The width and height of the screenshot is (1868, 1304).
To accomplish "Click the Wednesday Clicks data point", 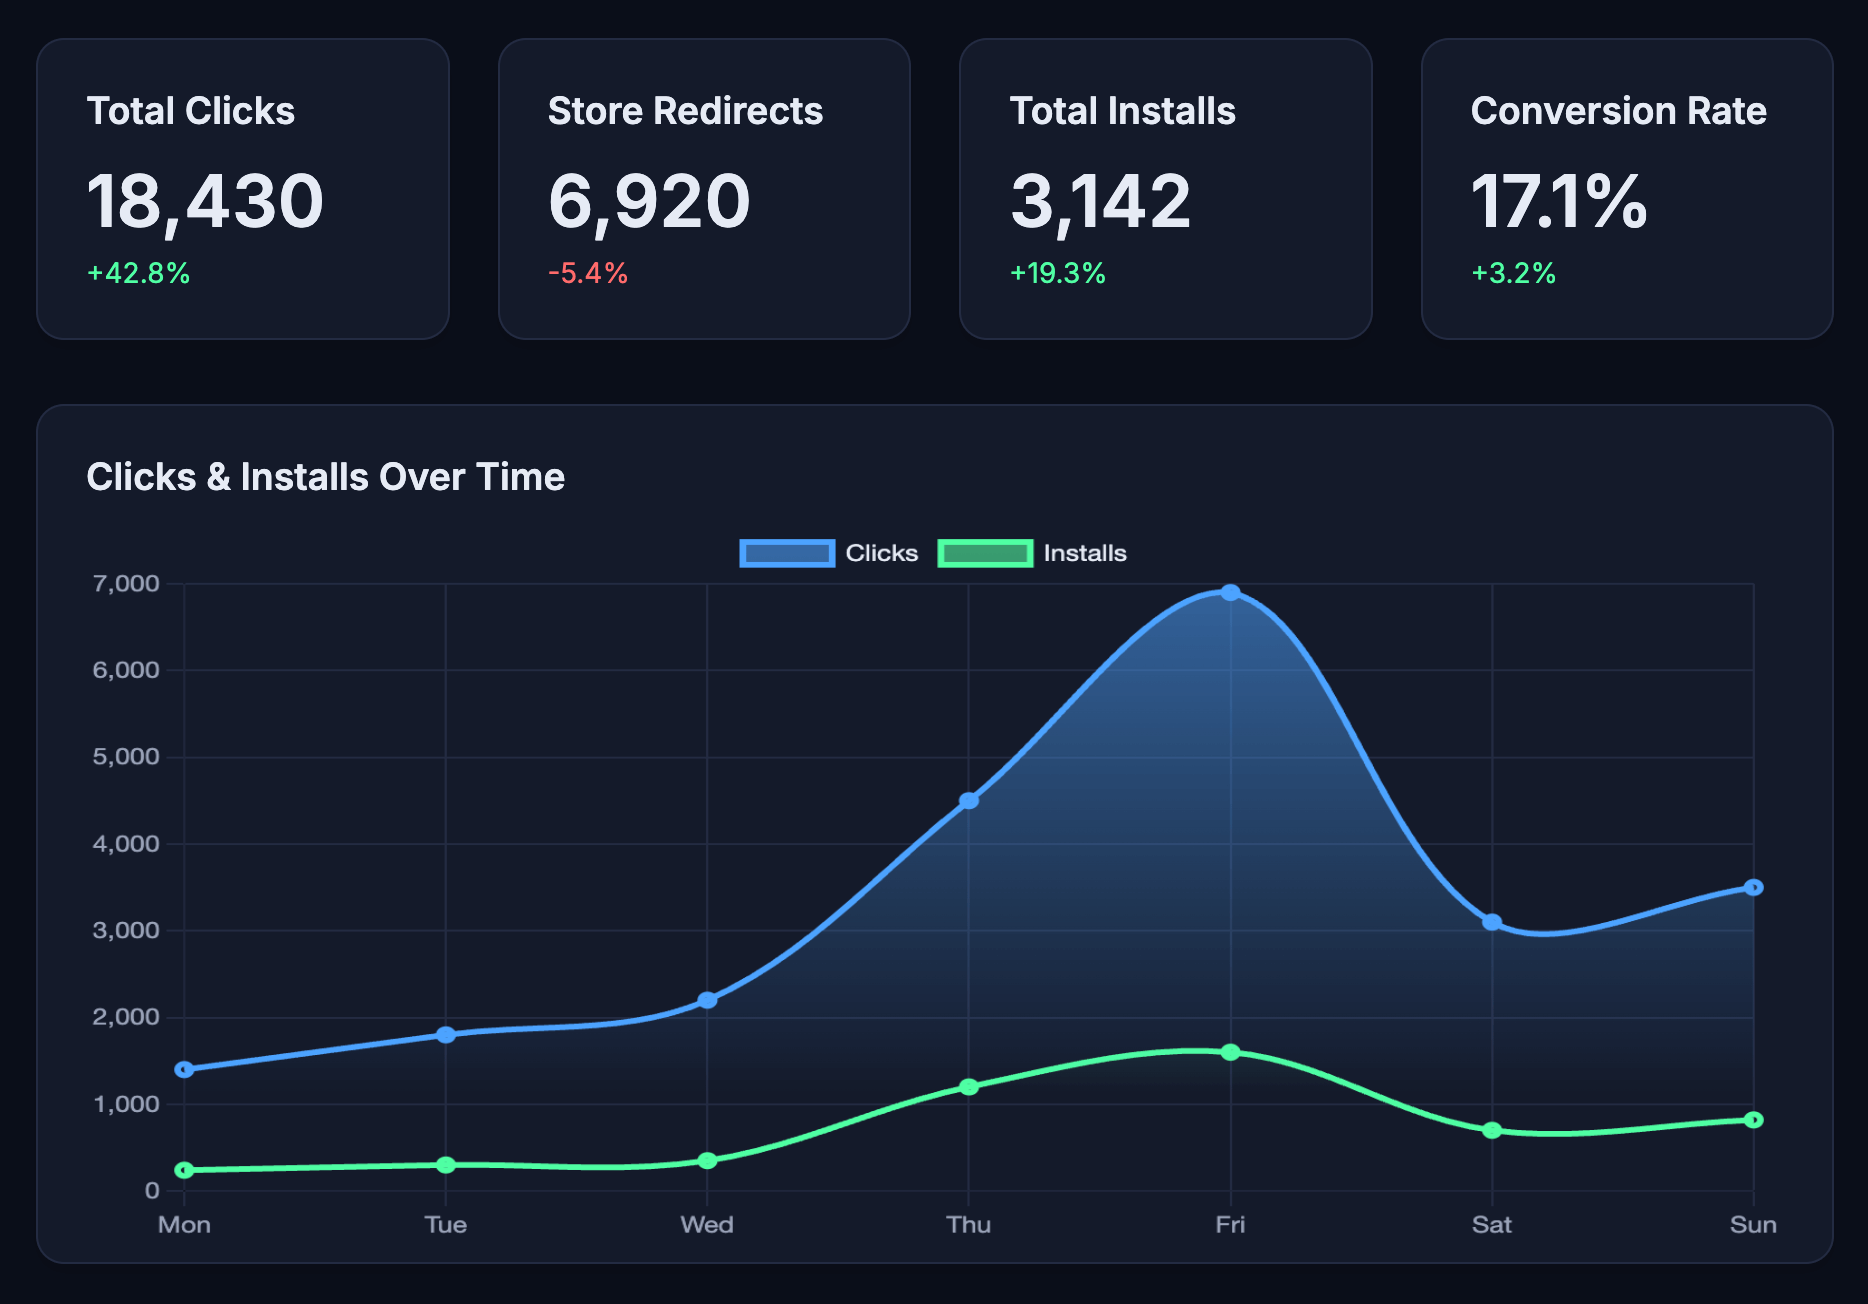I will [x=707, y=1000].
